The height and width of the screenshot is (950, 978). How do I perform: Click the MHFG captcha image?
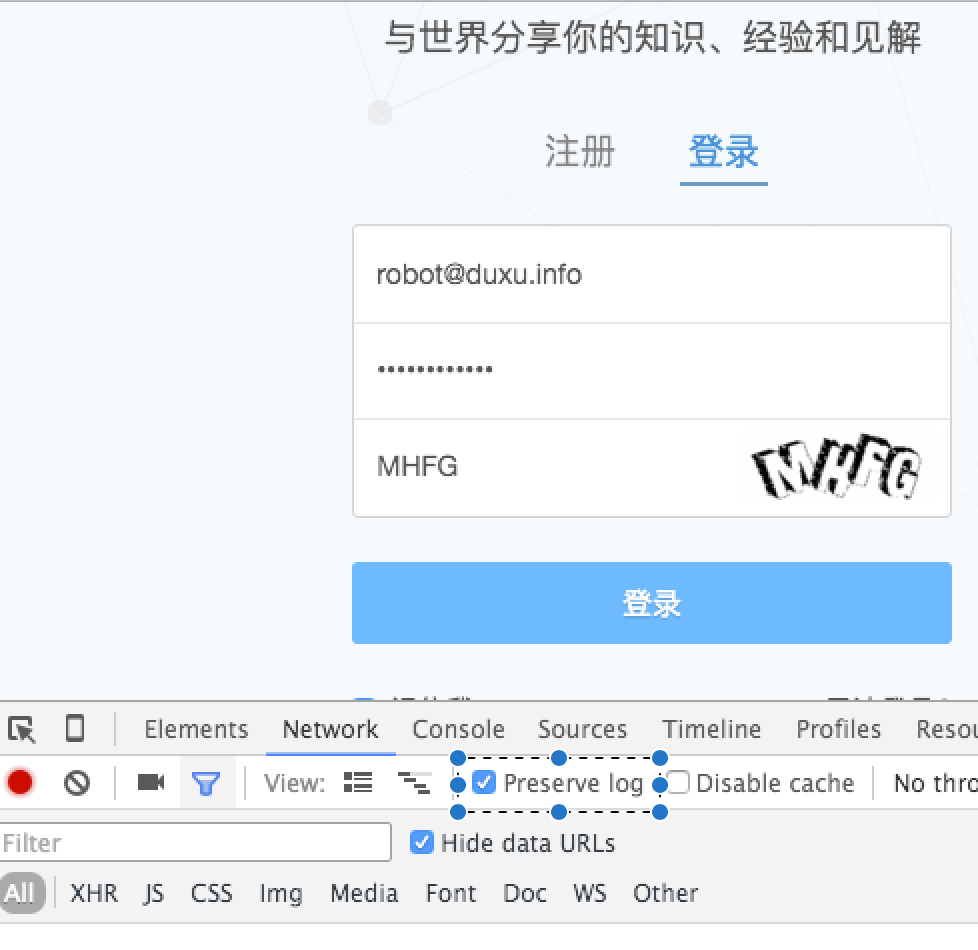(838, 467)
